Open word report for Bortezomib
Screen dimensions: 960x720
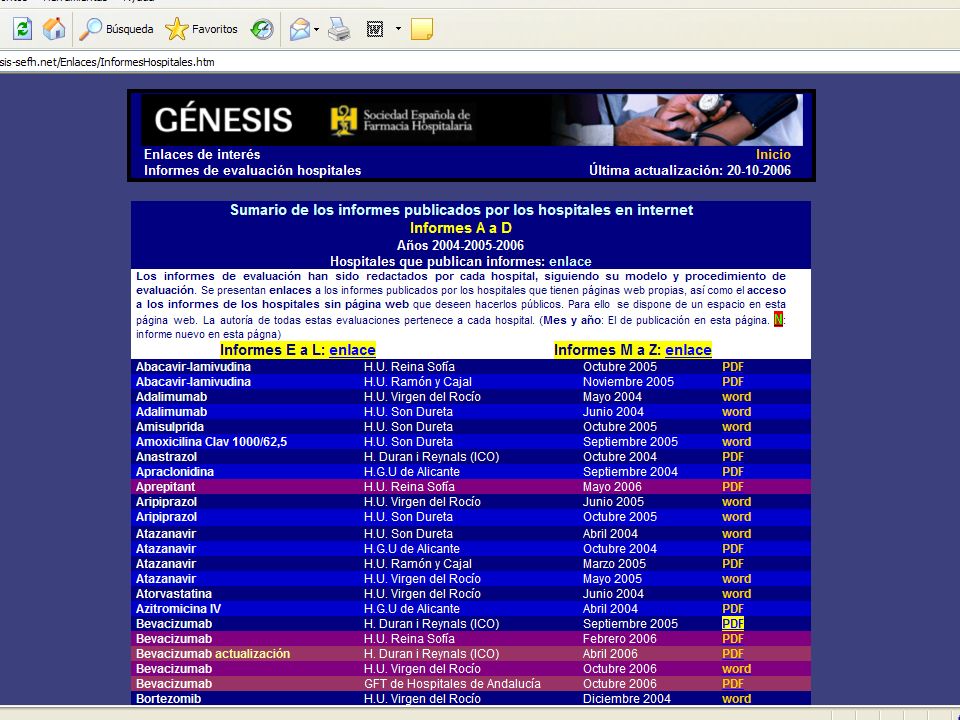pyautogui.click(x=737, y=699)
